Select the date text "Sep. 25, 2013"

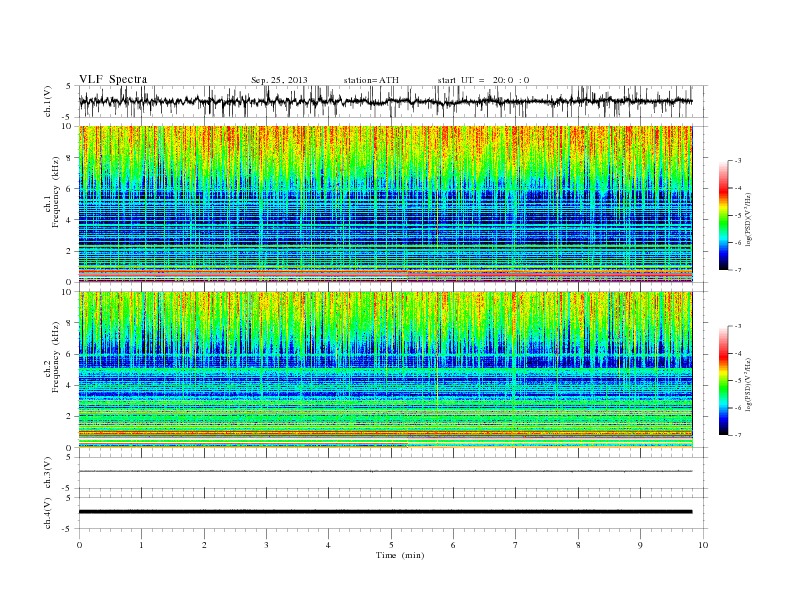click(279, 80)
